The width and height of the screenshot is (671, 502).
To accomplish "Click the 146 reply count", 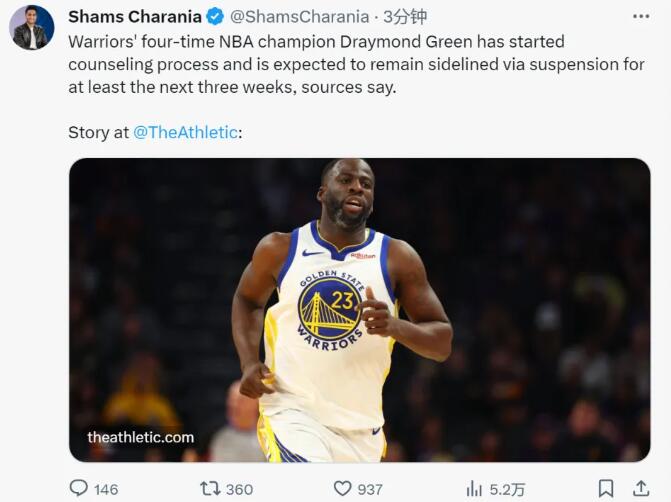I will [x=105, y=489].
